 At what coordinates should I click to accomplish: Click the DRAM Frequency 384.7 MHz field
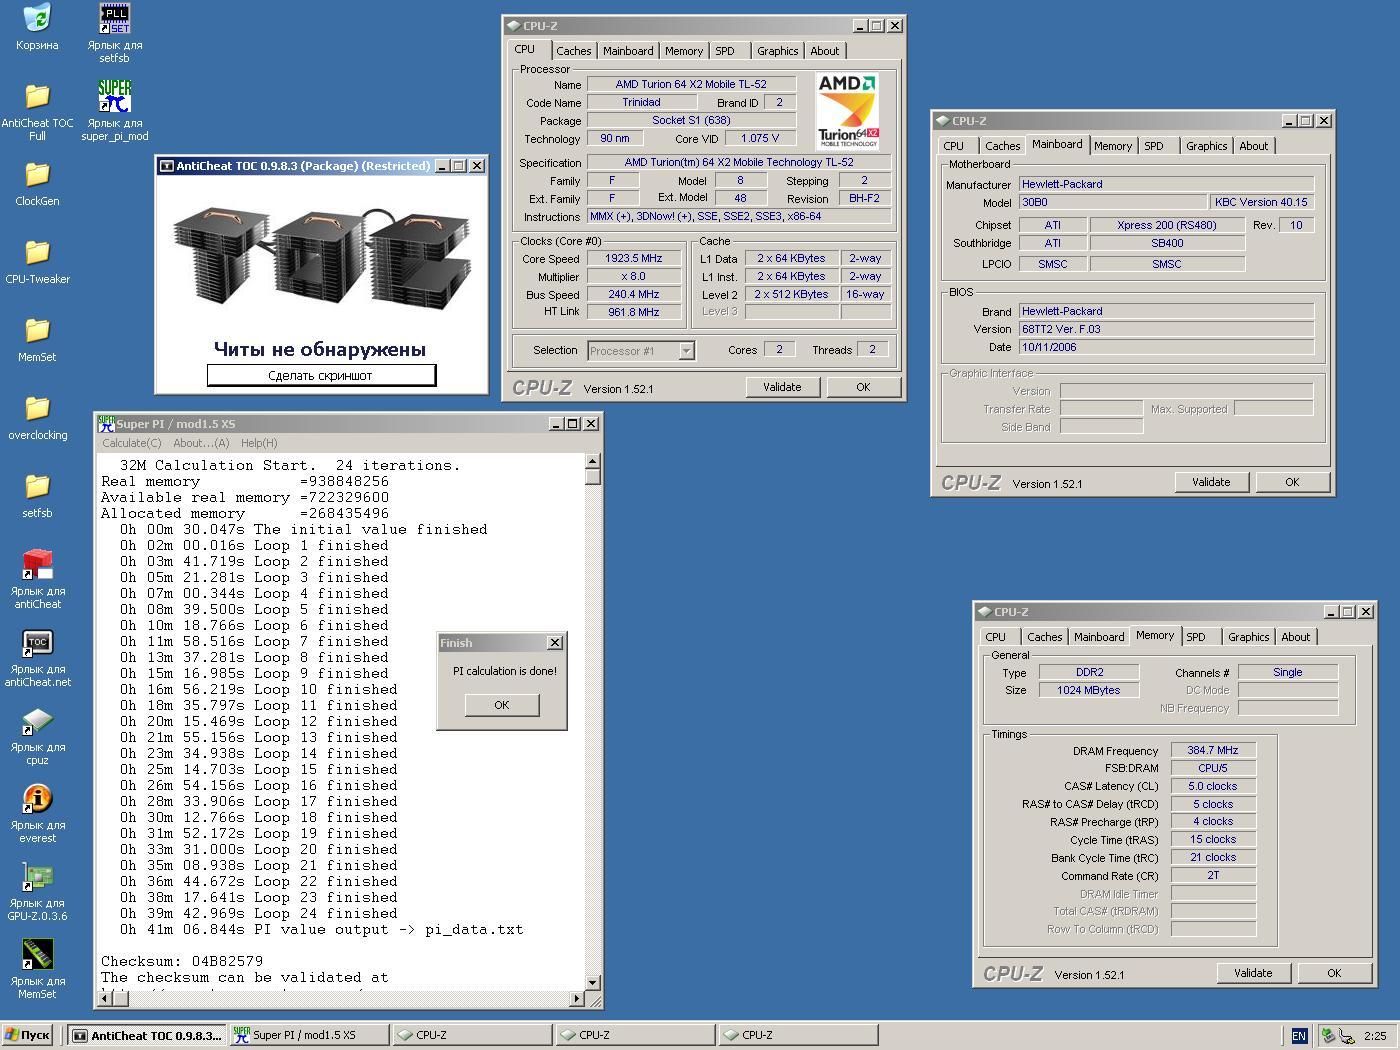[x=1213, y=750]
